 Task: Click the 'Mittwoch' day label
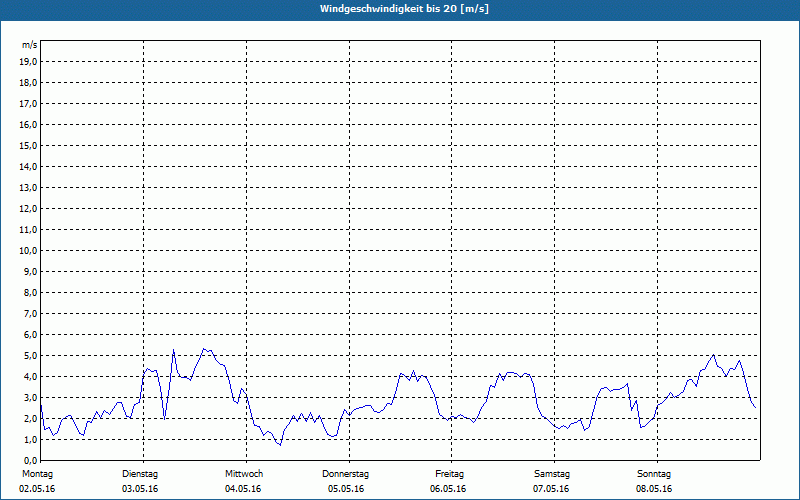coord(244,474)
